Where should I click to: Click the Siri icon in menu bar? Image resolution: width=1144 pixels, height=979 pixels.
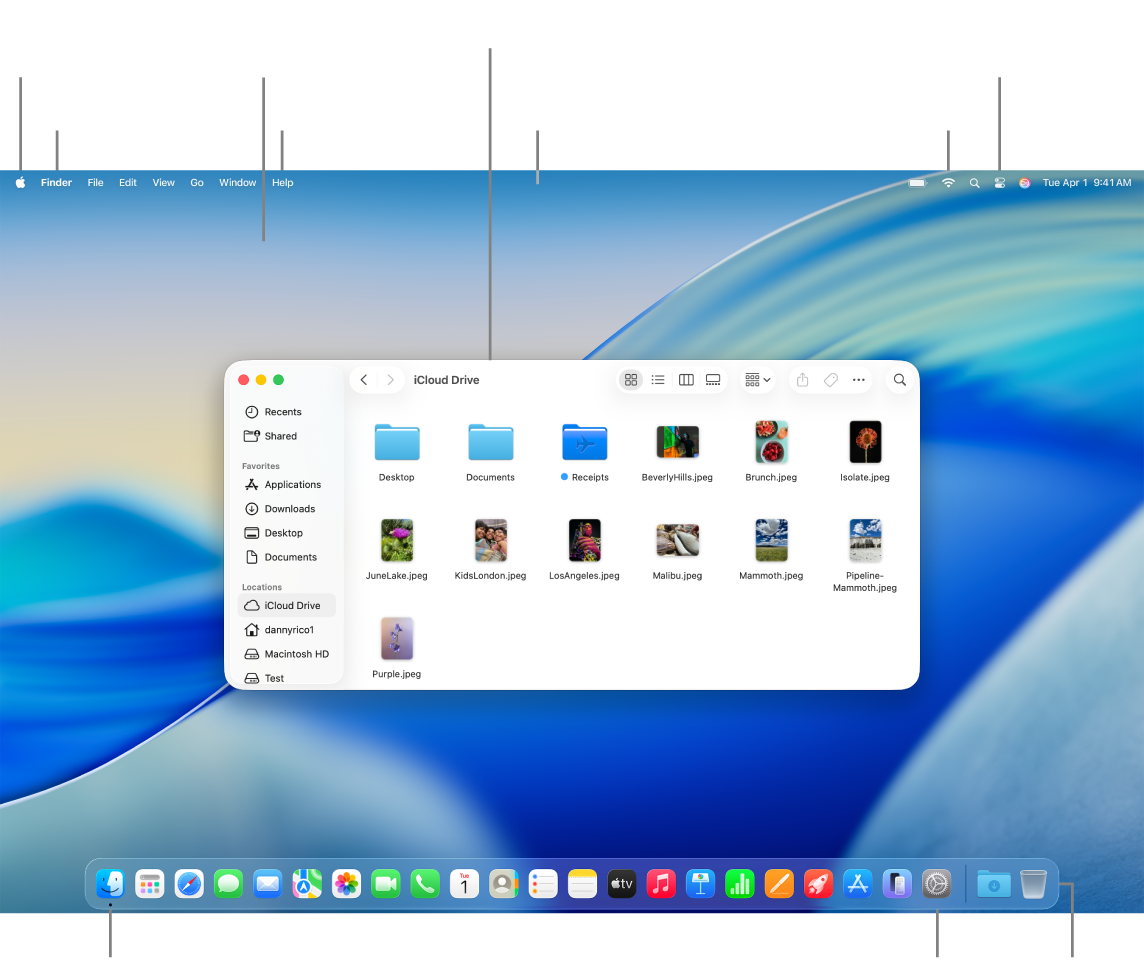coord(1024,183)
